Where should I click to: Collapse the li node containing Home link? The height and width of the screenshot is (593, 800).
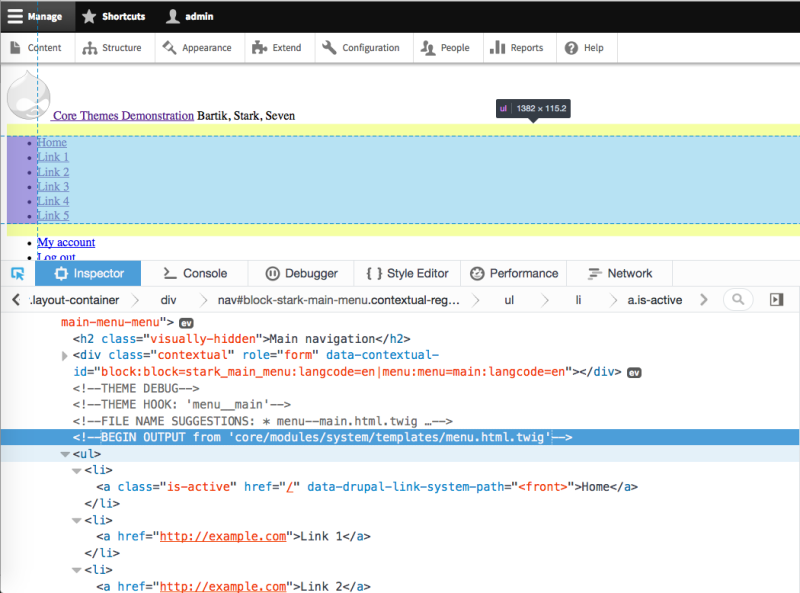tap(77, 471)
